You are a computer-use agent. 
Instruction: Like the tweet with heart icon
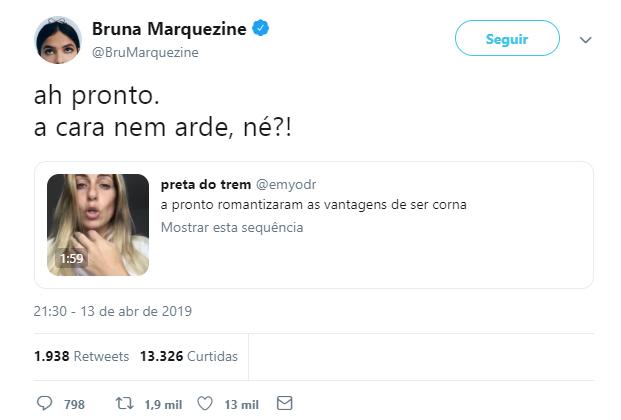click(x=205, y=404)
